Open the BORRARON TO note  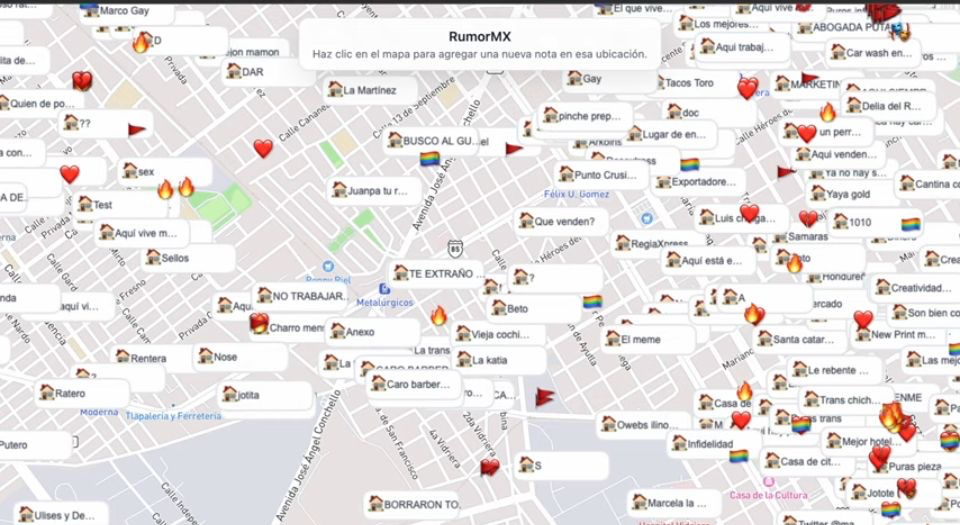pos(412,504)
